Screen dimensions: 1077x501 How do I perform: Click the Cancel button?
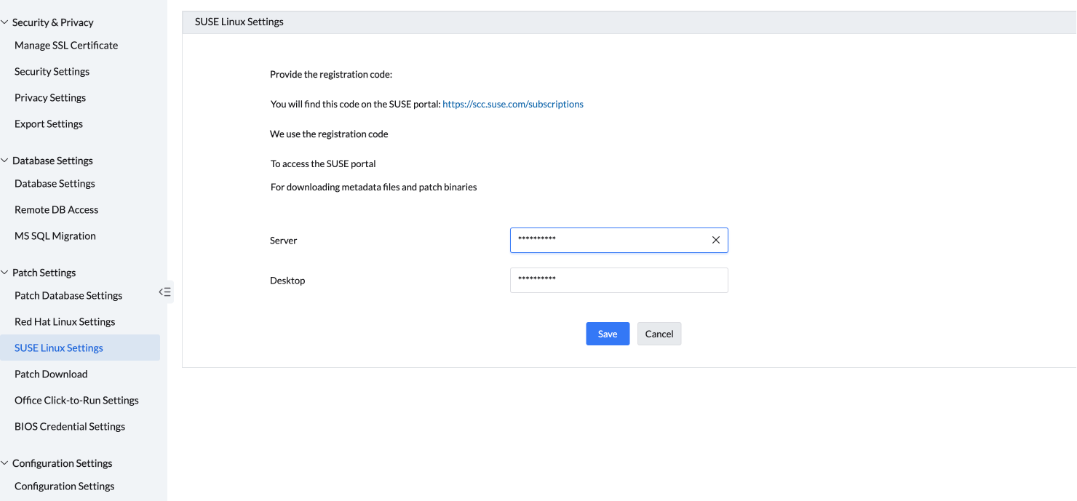pos(659,334)
